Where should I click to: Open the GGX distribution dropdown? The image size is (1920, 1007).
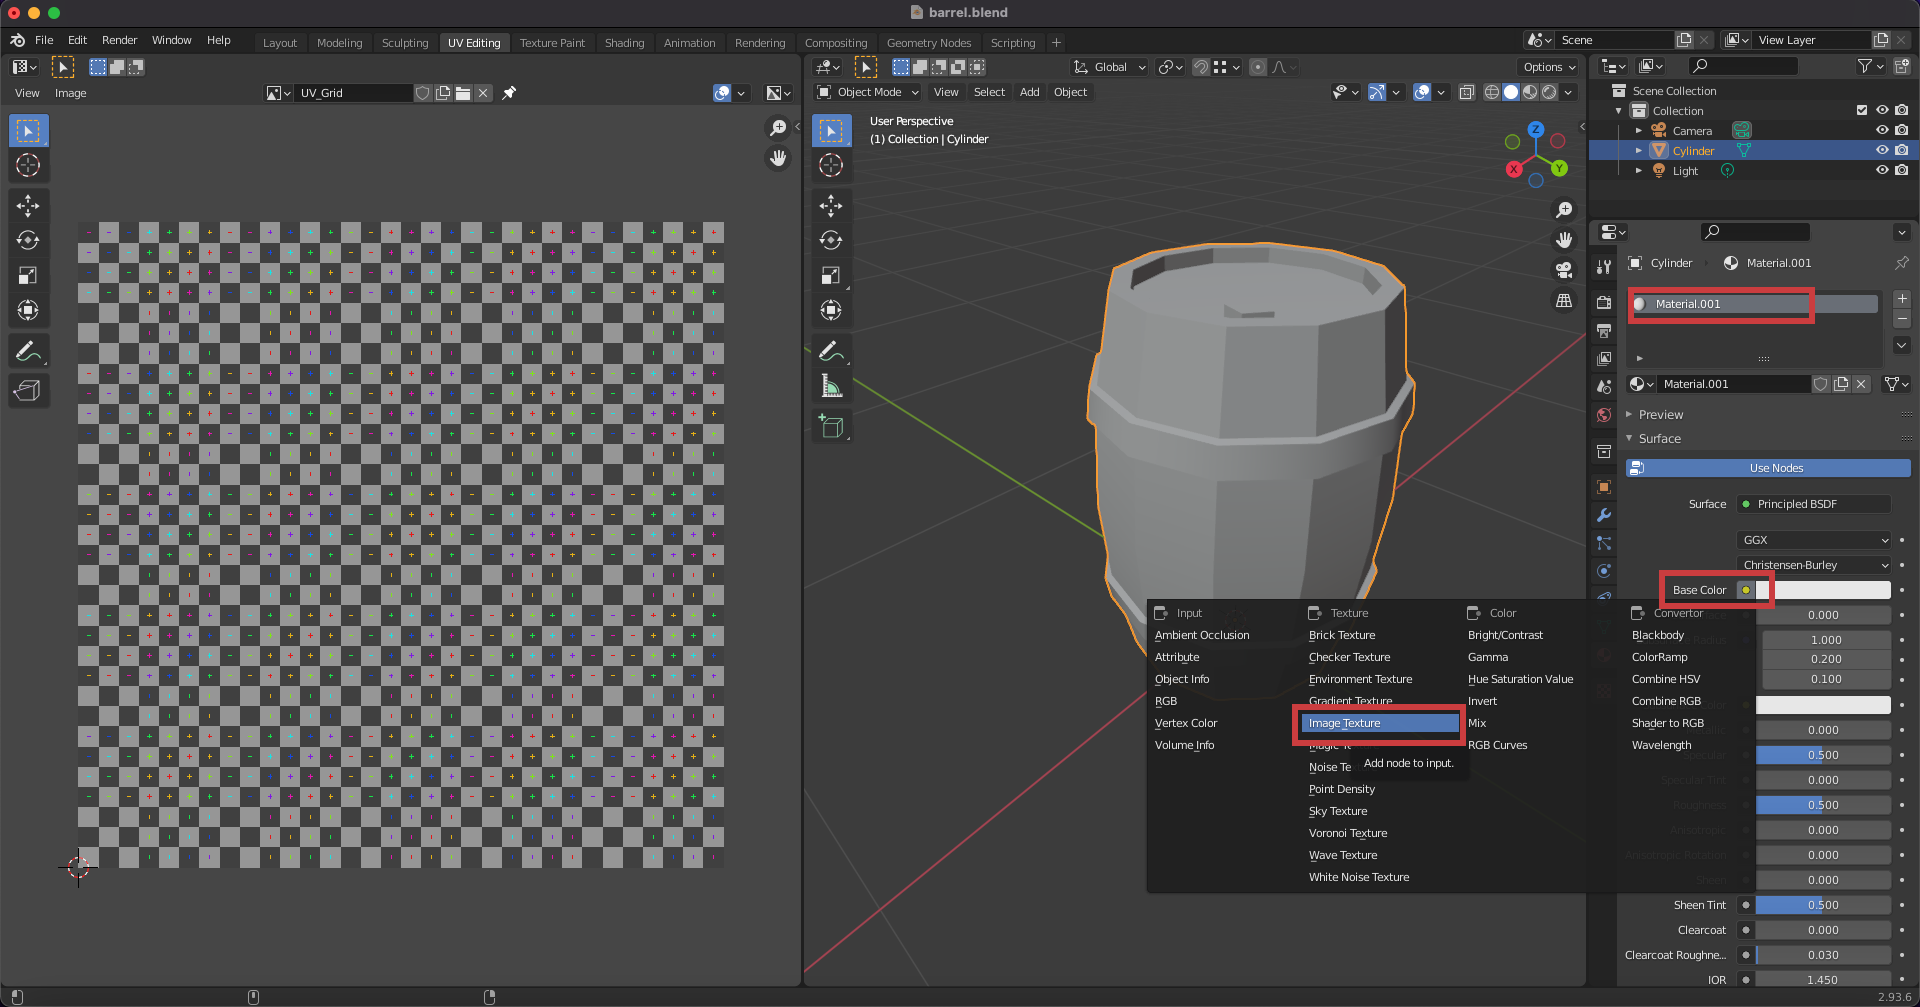coord(1814,540)
